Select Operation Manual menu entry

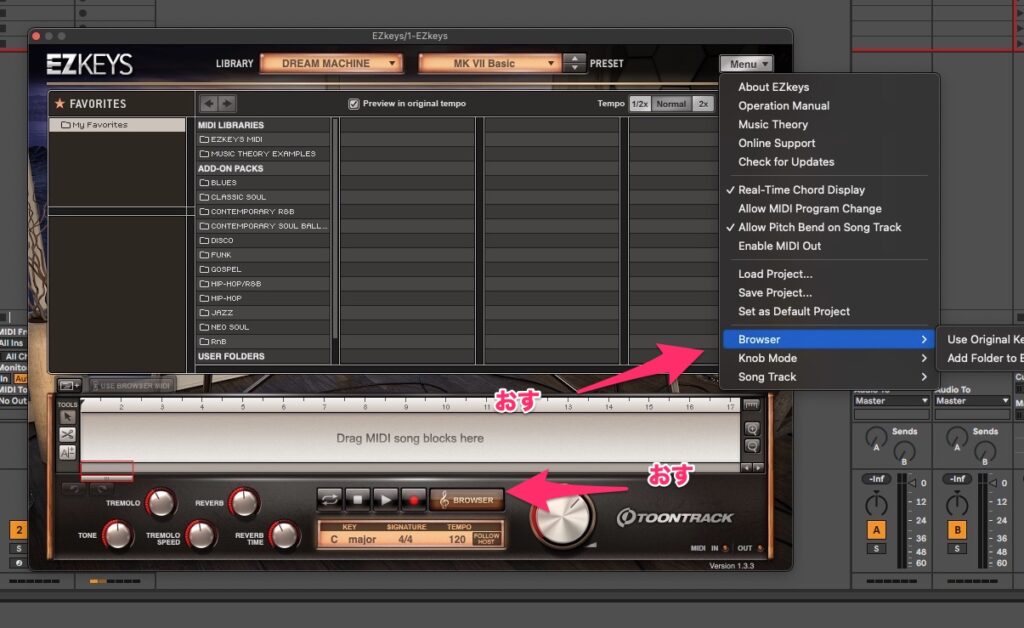(783, 106)
